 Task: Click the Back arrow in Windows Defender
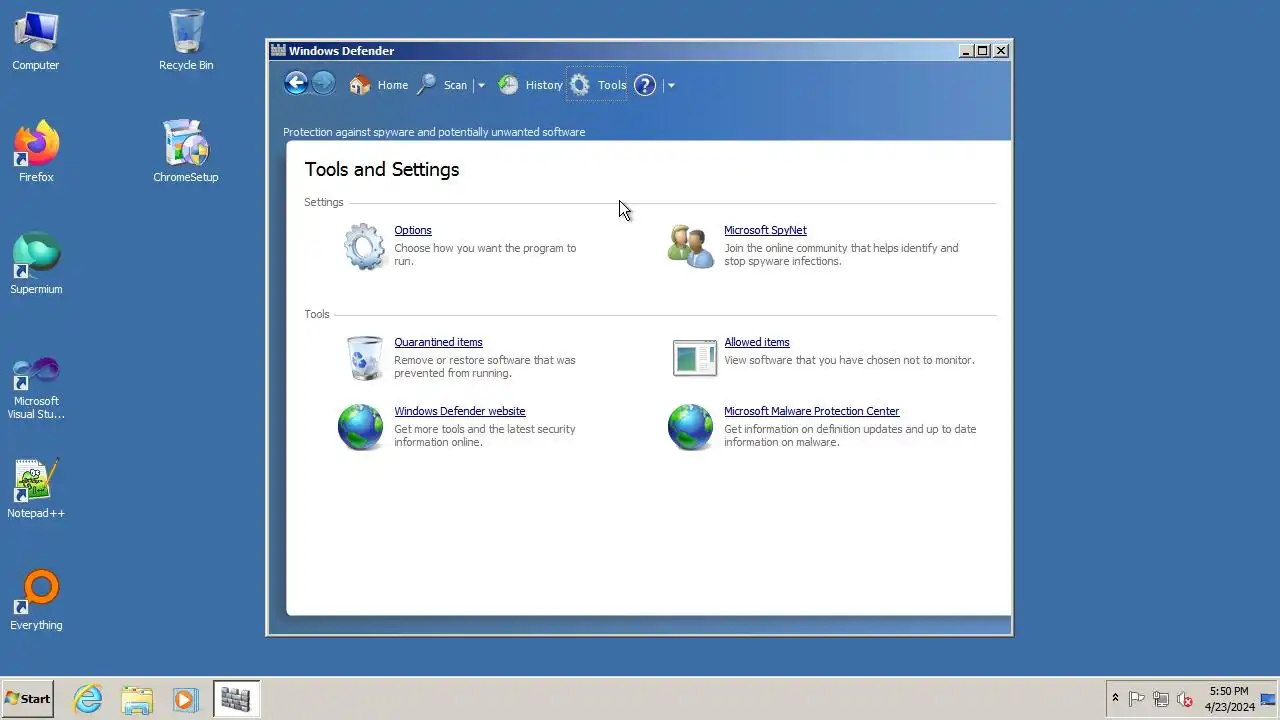[x=296, y=84]
